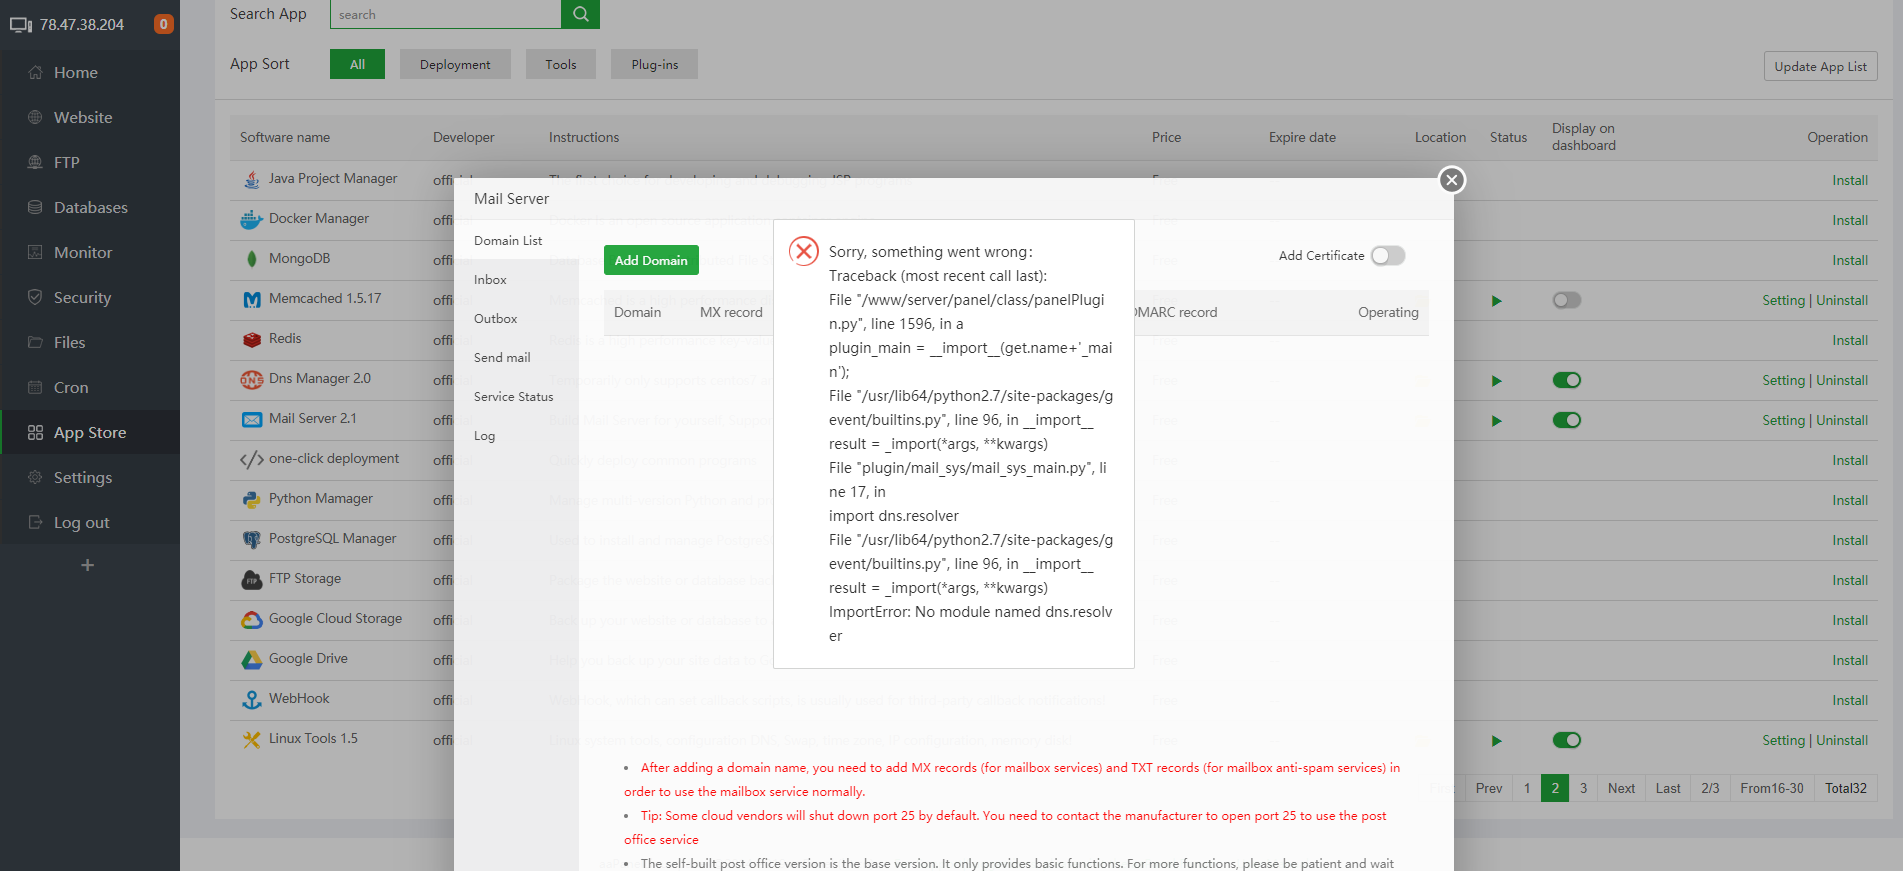Enable the Add Certificate toggle
The height and width of the screenshot is (871, 1903).
pos(1388,256)
